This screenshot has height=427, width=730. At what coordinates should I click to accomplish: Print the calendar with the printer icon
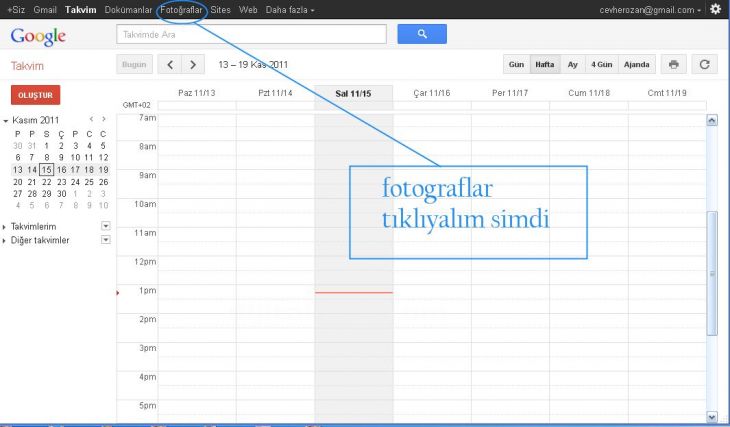(674, 64)
